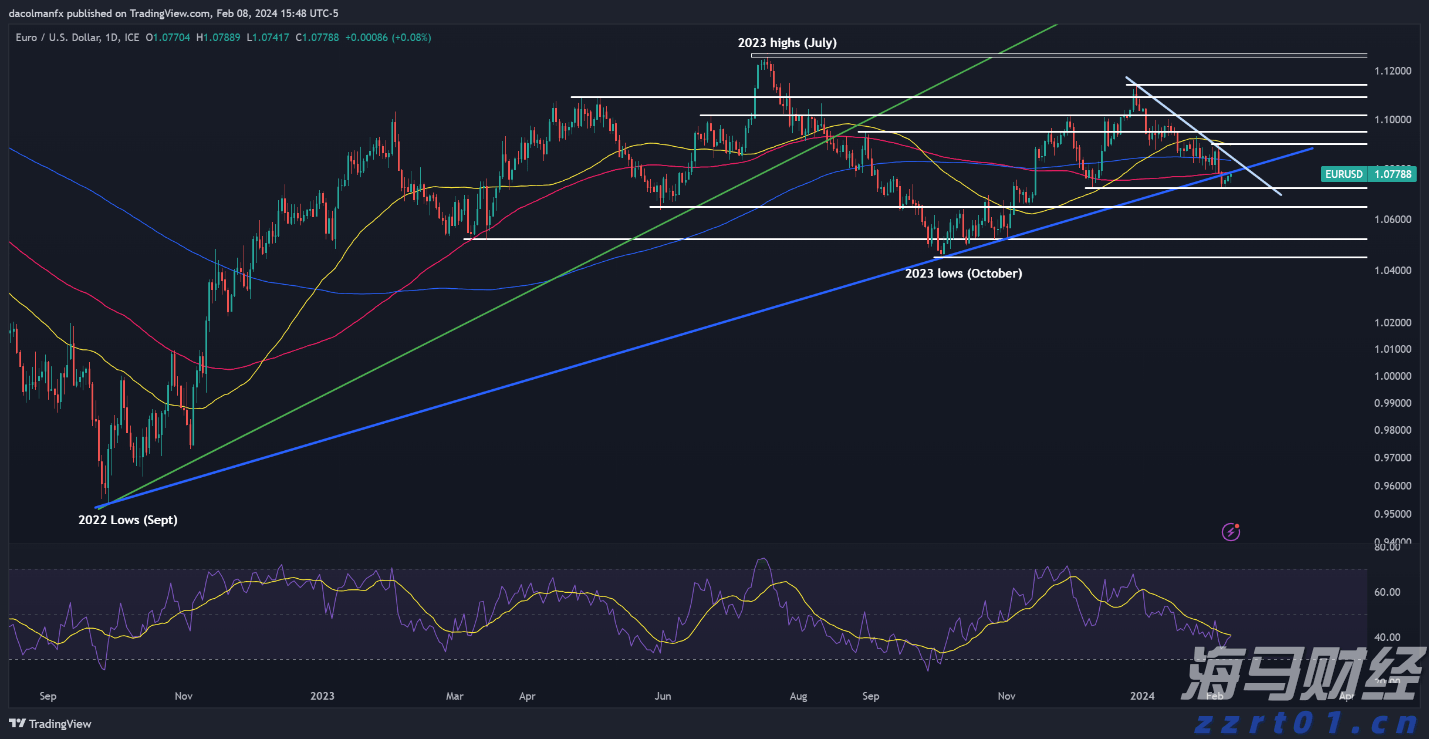Click the 1.00000 level on price axis
This screenshot has height=739, width=1429.
(1393, 376)
